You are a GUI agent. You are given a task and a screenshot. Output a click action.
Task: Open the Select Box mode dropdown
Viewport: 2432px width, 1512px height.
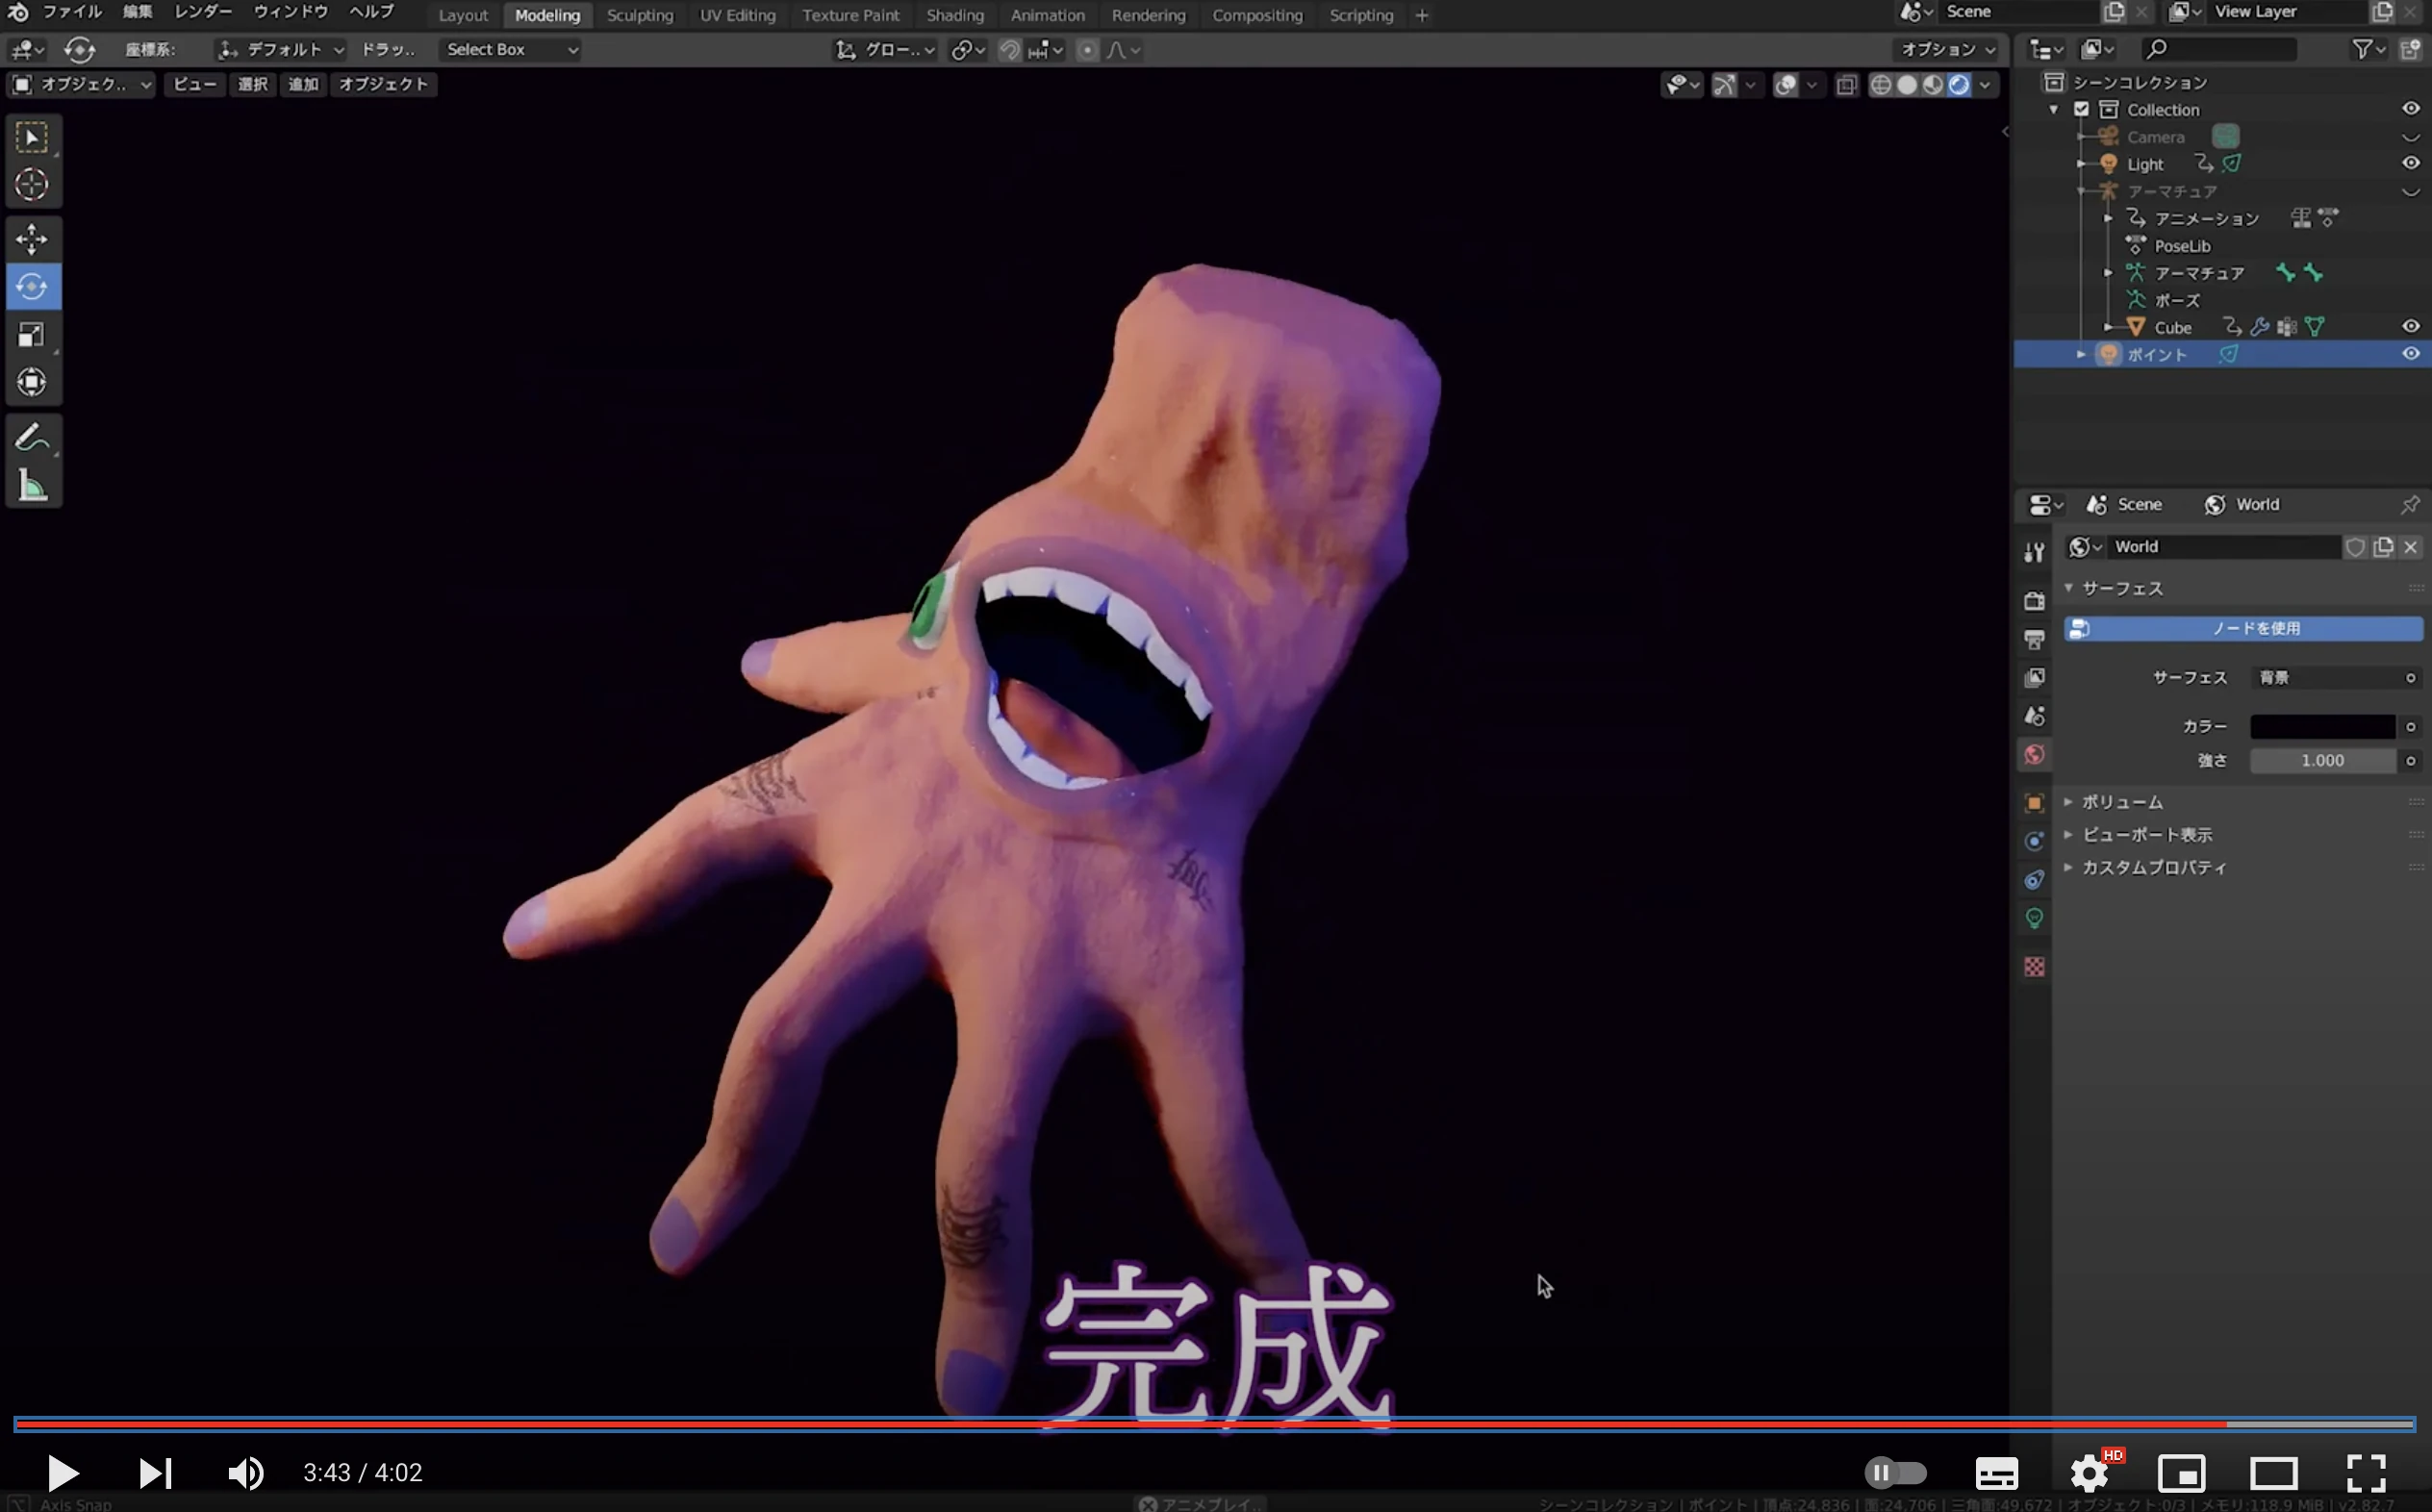[510, 49]
